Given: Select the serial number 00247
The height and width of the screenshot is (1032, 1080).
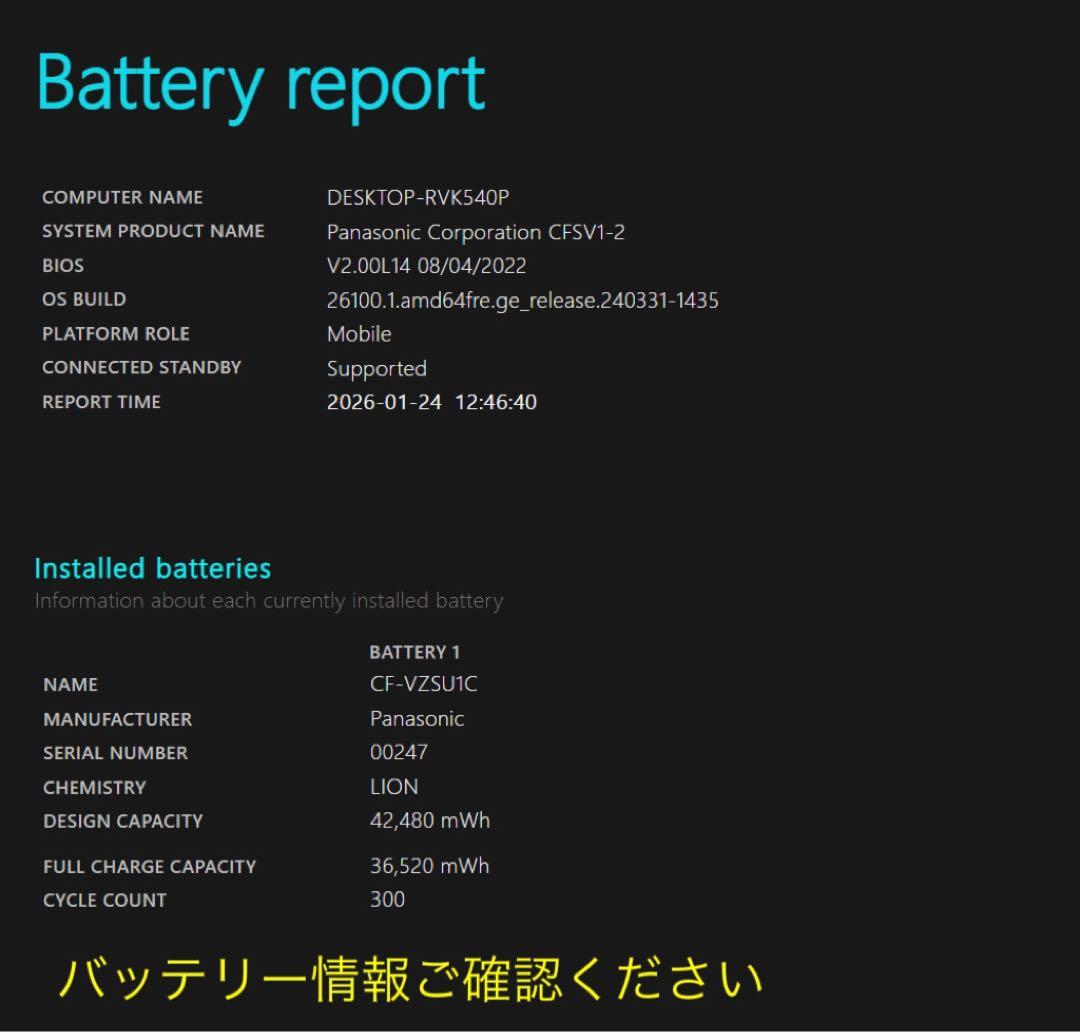Looking at the screenshot, I should point(400,752).
